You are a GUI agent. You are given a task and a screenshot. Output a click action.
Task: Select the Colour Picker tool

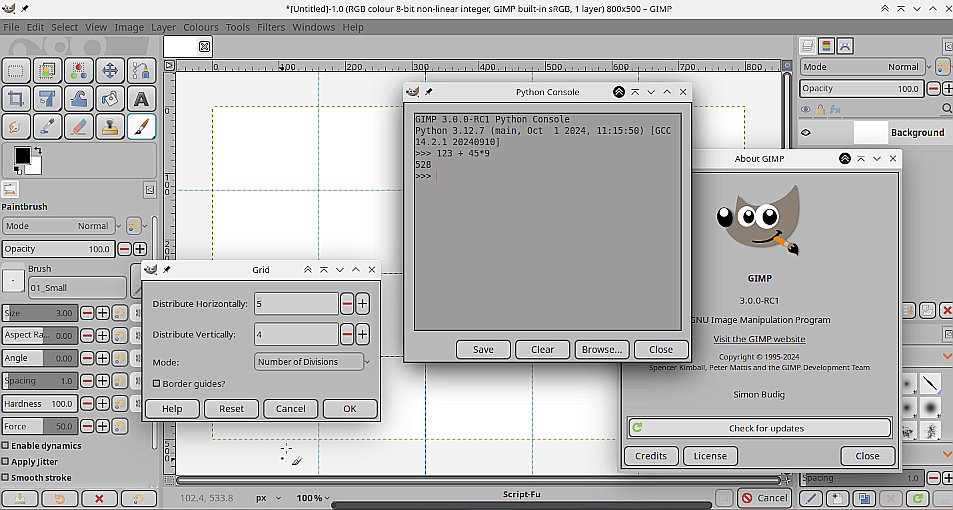47,126
